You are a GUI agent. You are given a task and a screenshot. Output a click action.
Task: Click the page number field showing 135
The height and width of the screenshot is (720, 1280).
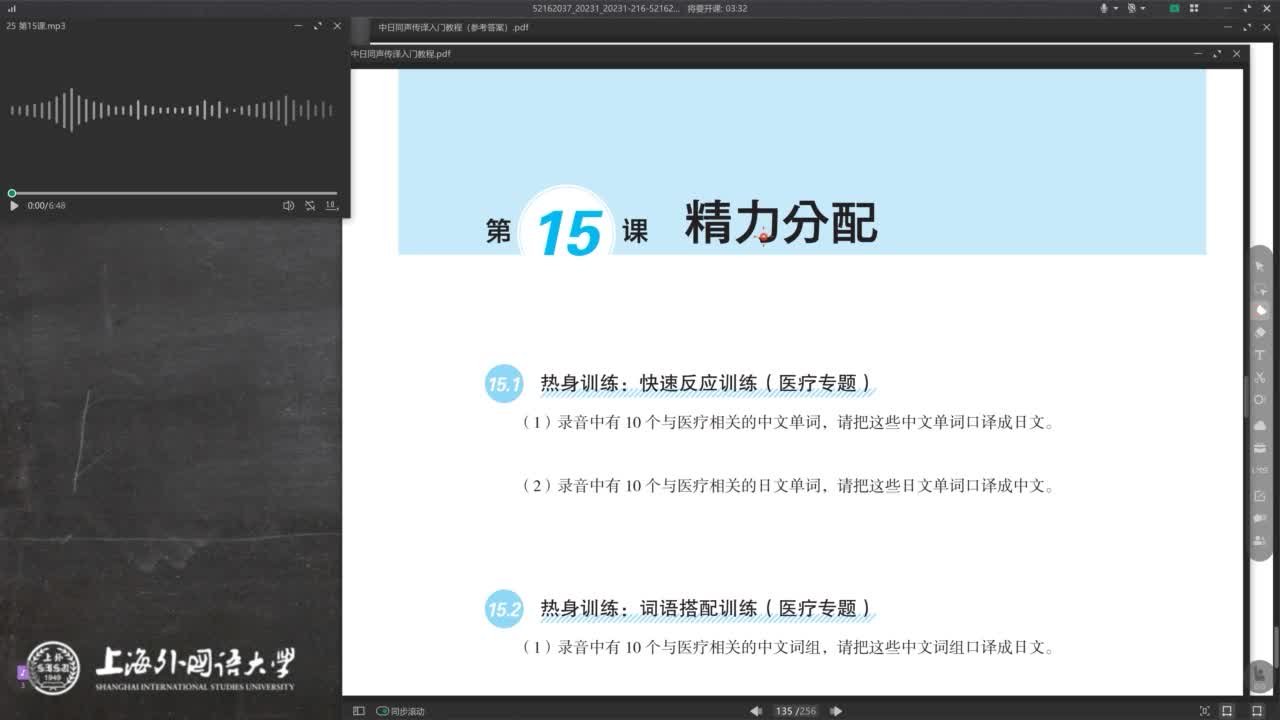784,711
